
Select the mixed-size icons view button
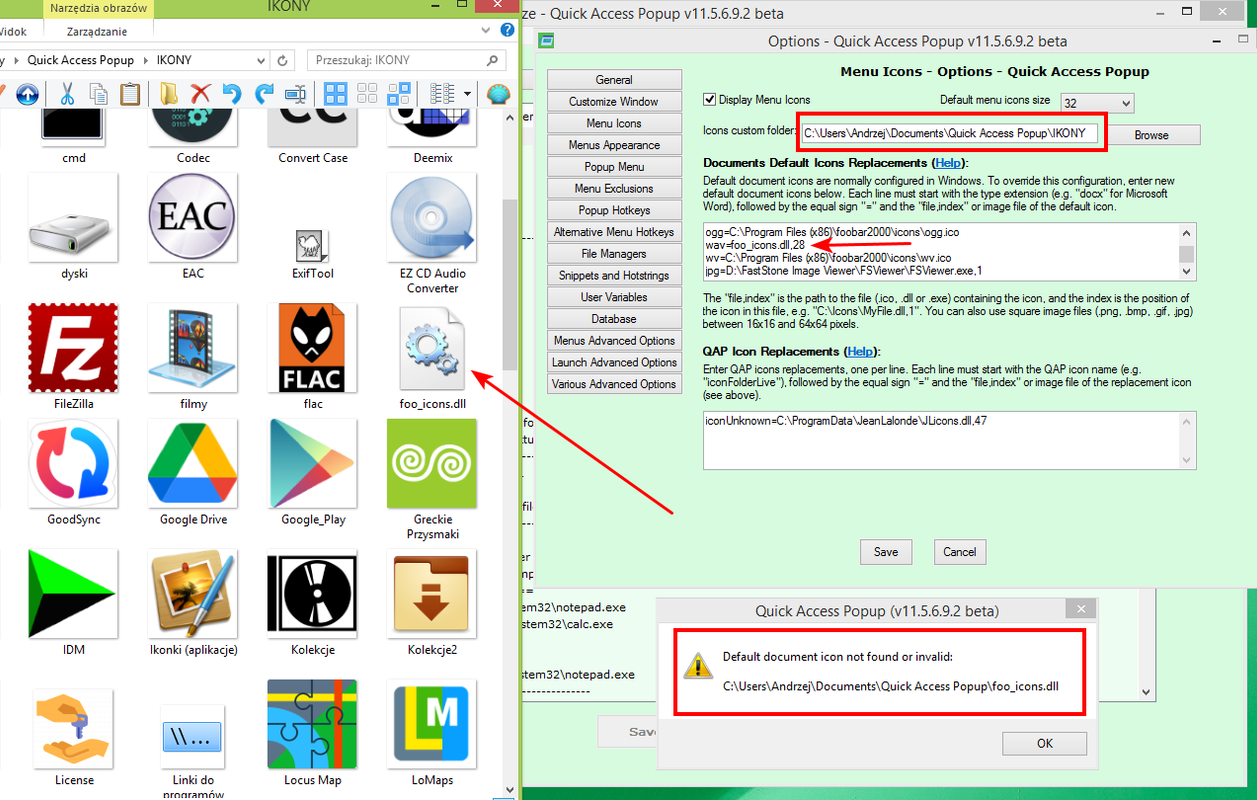click(398, 94)
